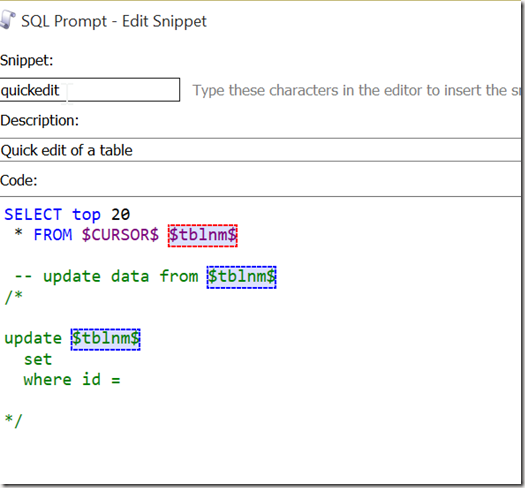Click the closing comment marker */
525x488 pixels.
(x=13, y=420)
